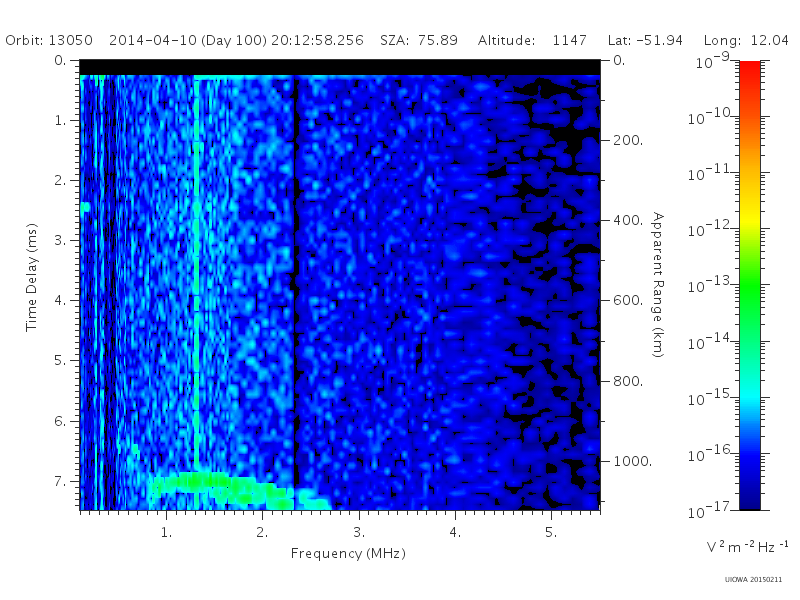This screenshot has height=600, width=800.
Task: Click the color scale bar legend
Action: click(750, 285)
